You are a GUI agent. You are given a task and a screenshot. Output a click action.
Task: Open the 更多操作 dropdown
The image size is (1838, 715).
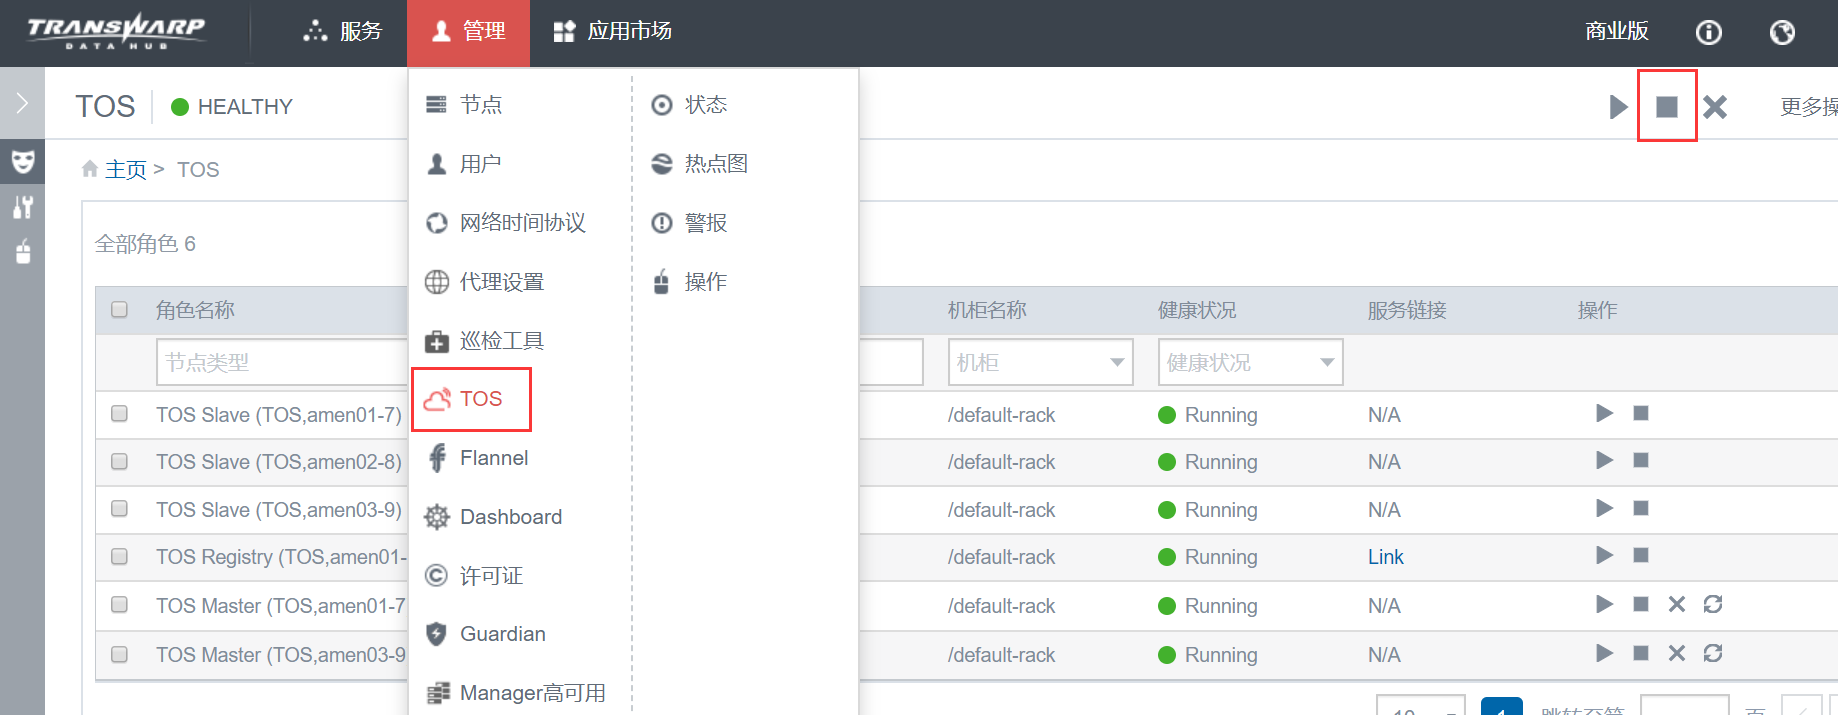coord(1808,106)
